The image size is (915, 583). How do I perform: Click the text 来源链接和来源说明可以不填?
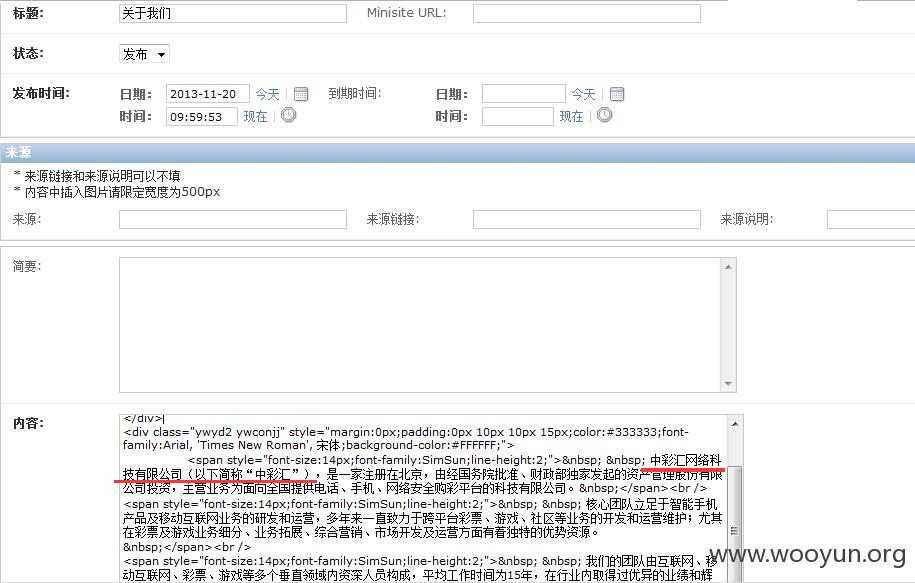coord(102,176)
